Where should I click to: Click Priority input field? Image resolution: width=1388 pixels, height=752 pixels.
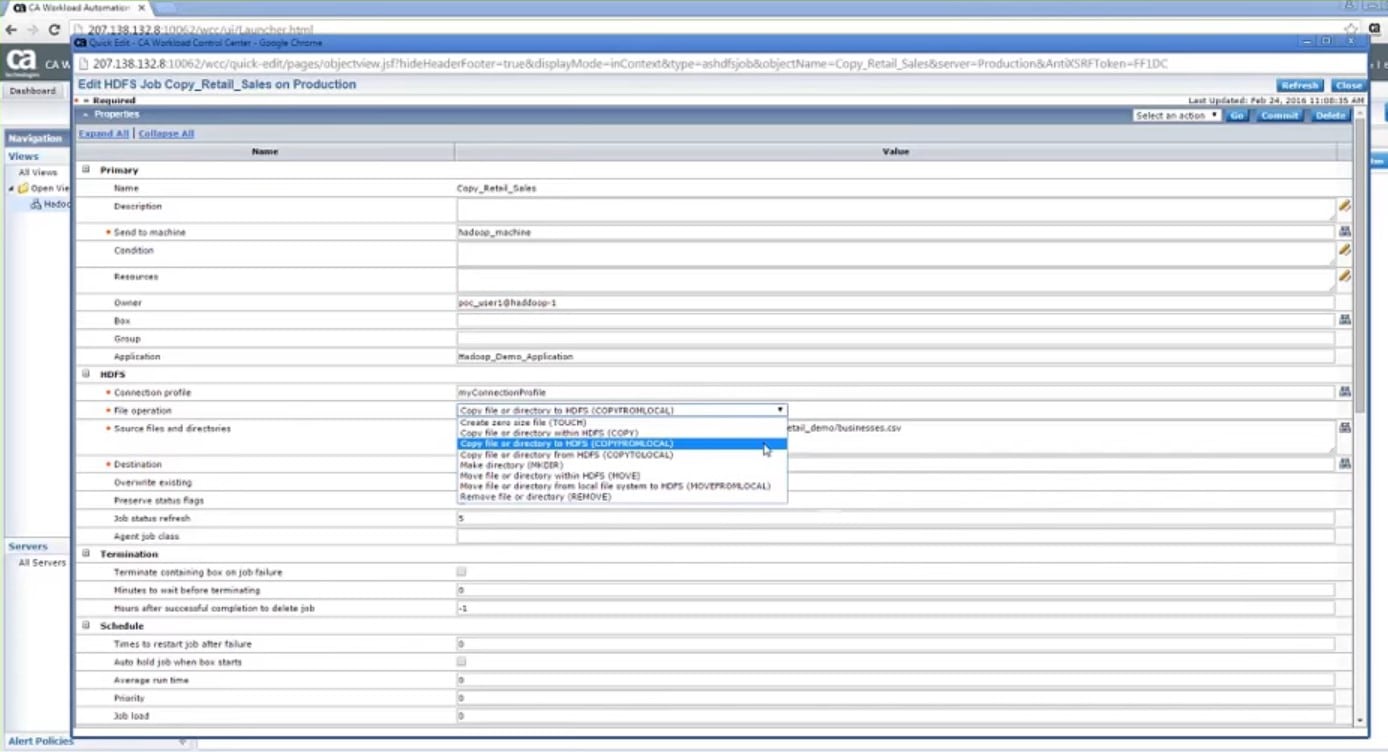896,698
